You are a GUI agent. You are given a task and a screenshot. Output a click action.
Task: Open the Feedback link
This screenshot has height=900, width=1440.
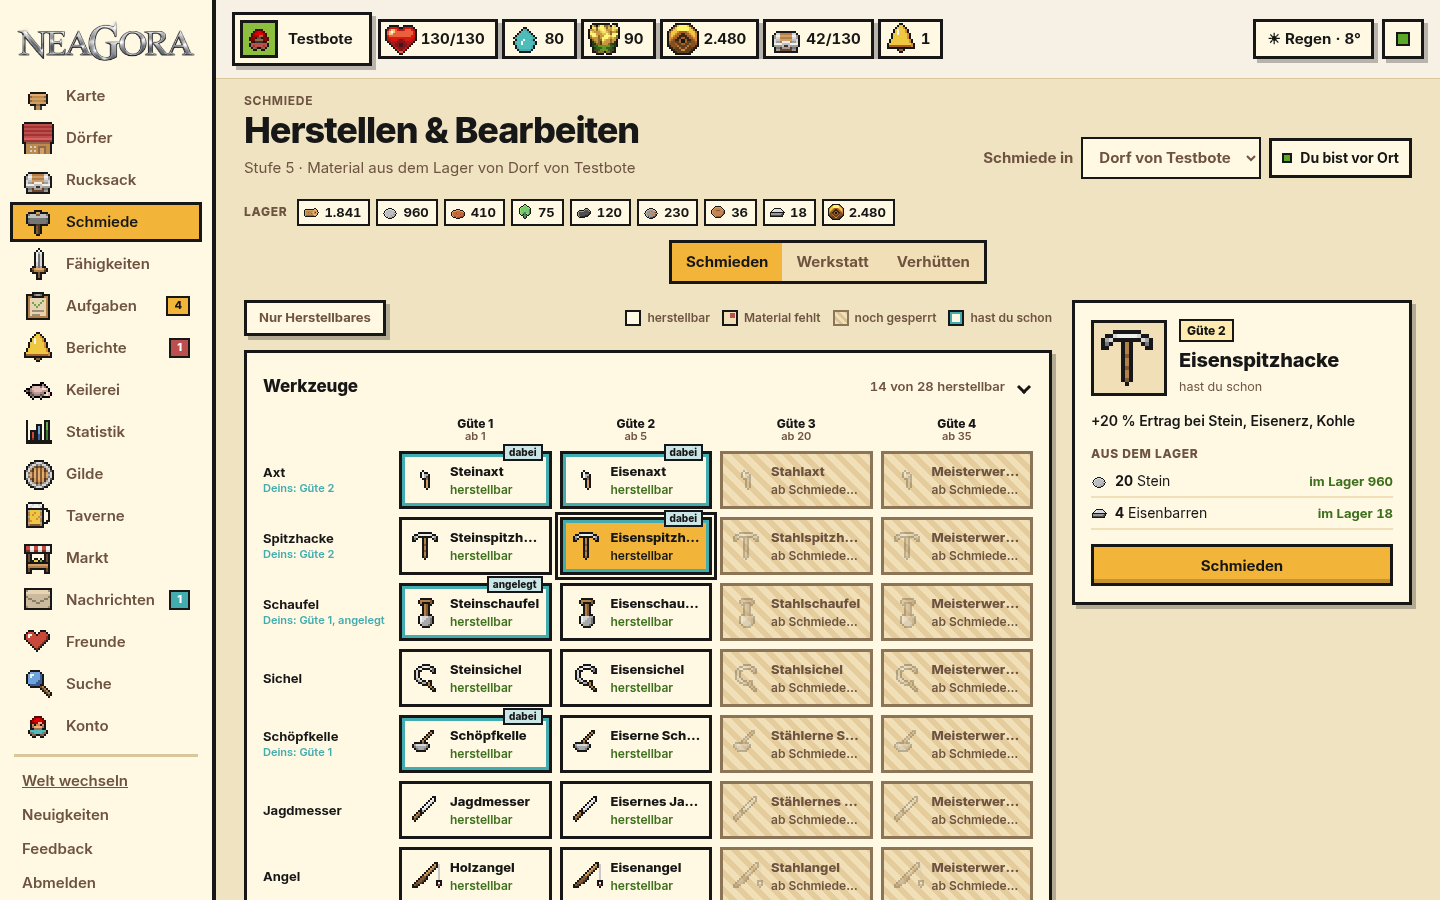pos(57,849)
